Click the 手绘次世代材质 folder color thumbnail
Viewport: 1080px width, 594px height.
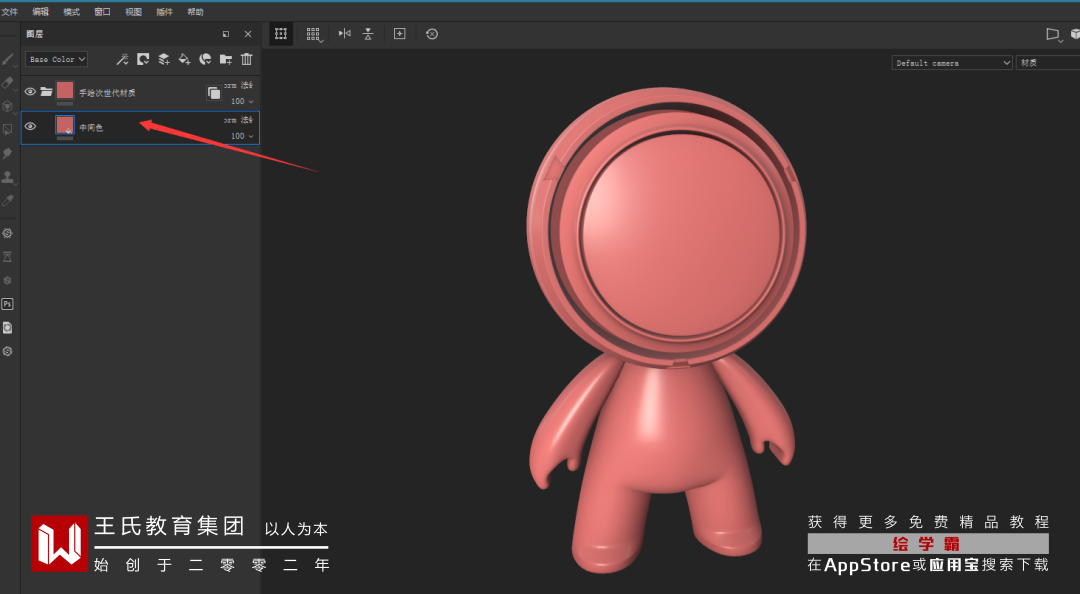click(x=65, y=90)
